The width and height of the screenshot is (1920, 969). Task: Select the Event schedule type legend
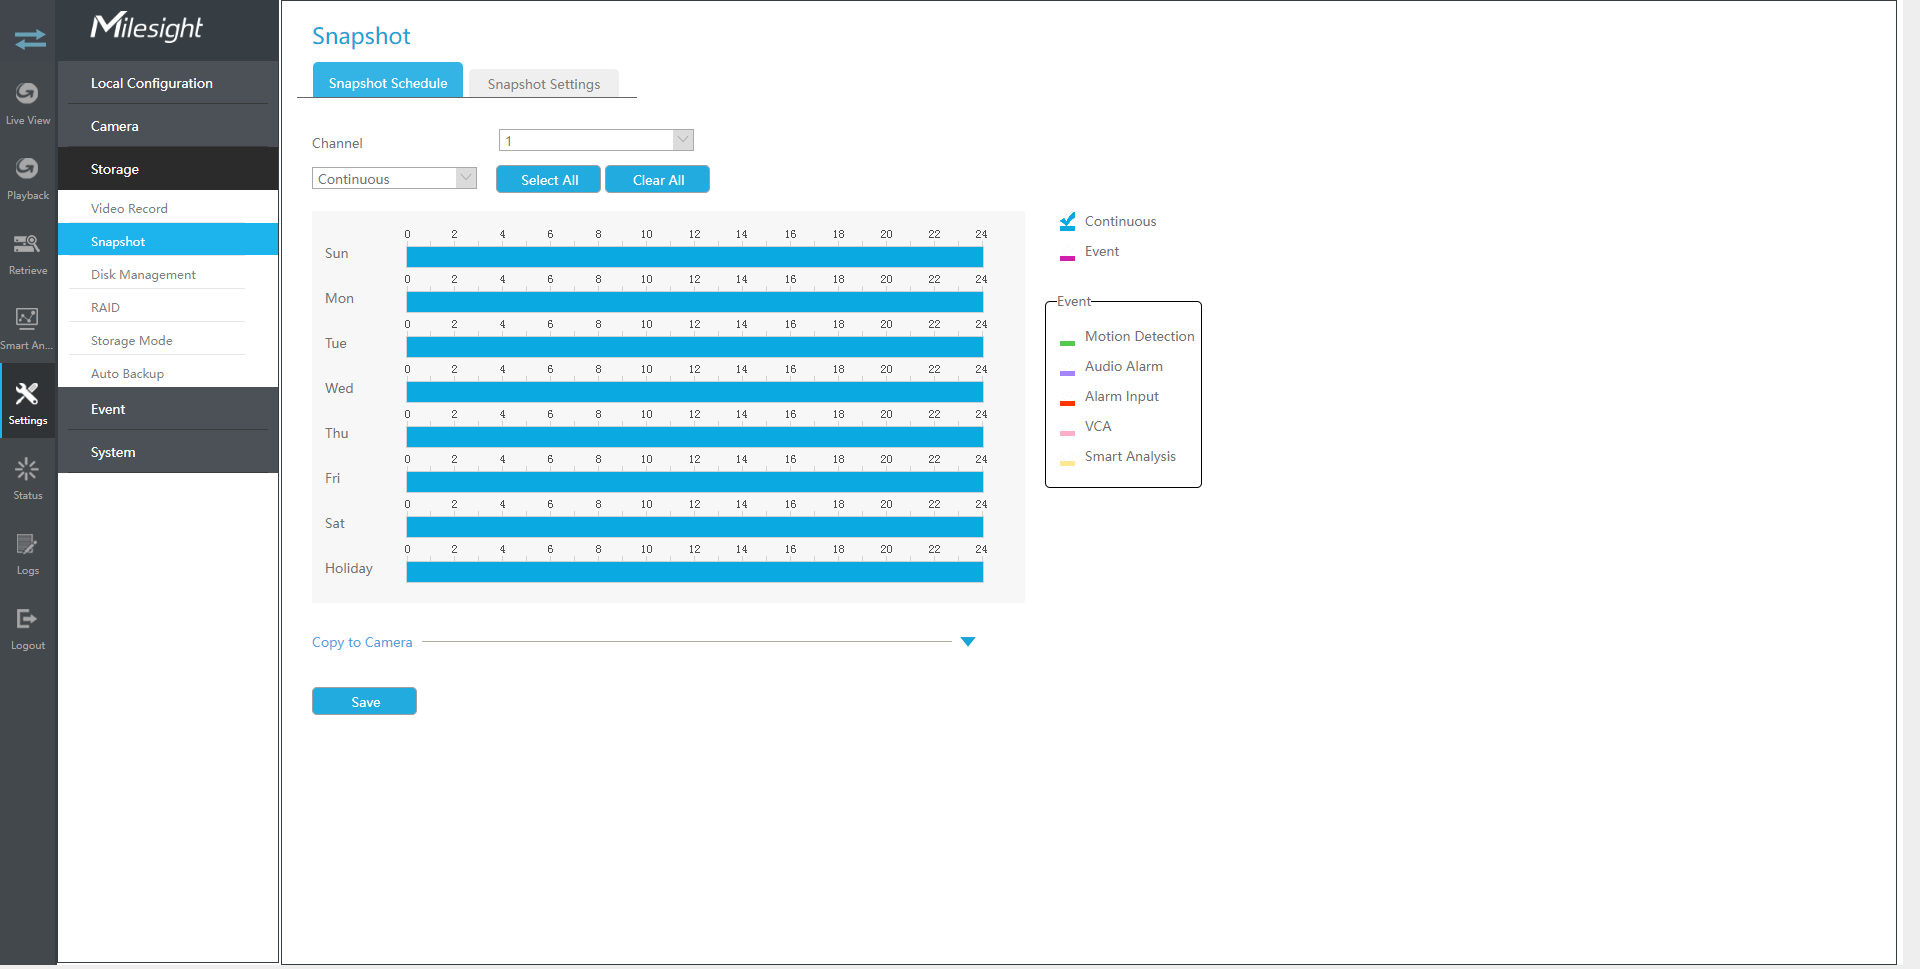[x=1101, y=252]
